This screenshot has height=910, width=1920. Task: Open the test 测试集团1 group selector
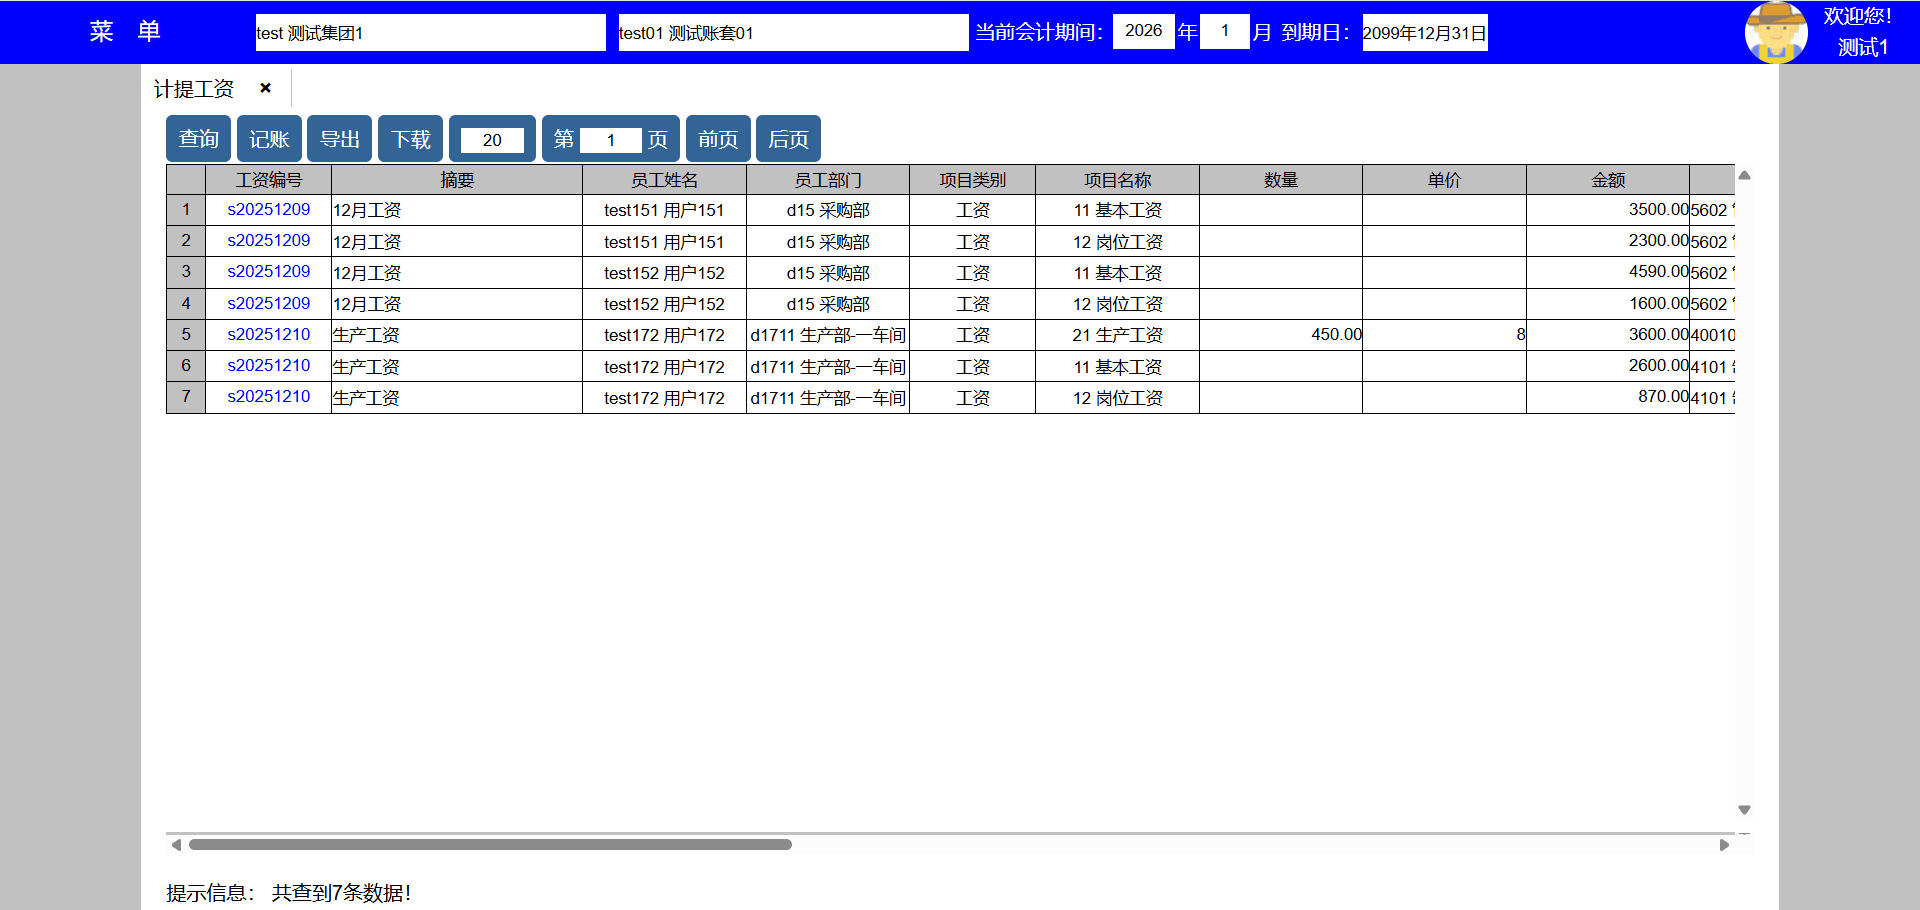click(x=430, y=33)
